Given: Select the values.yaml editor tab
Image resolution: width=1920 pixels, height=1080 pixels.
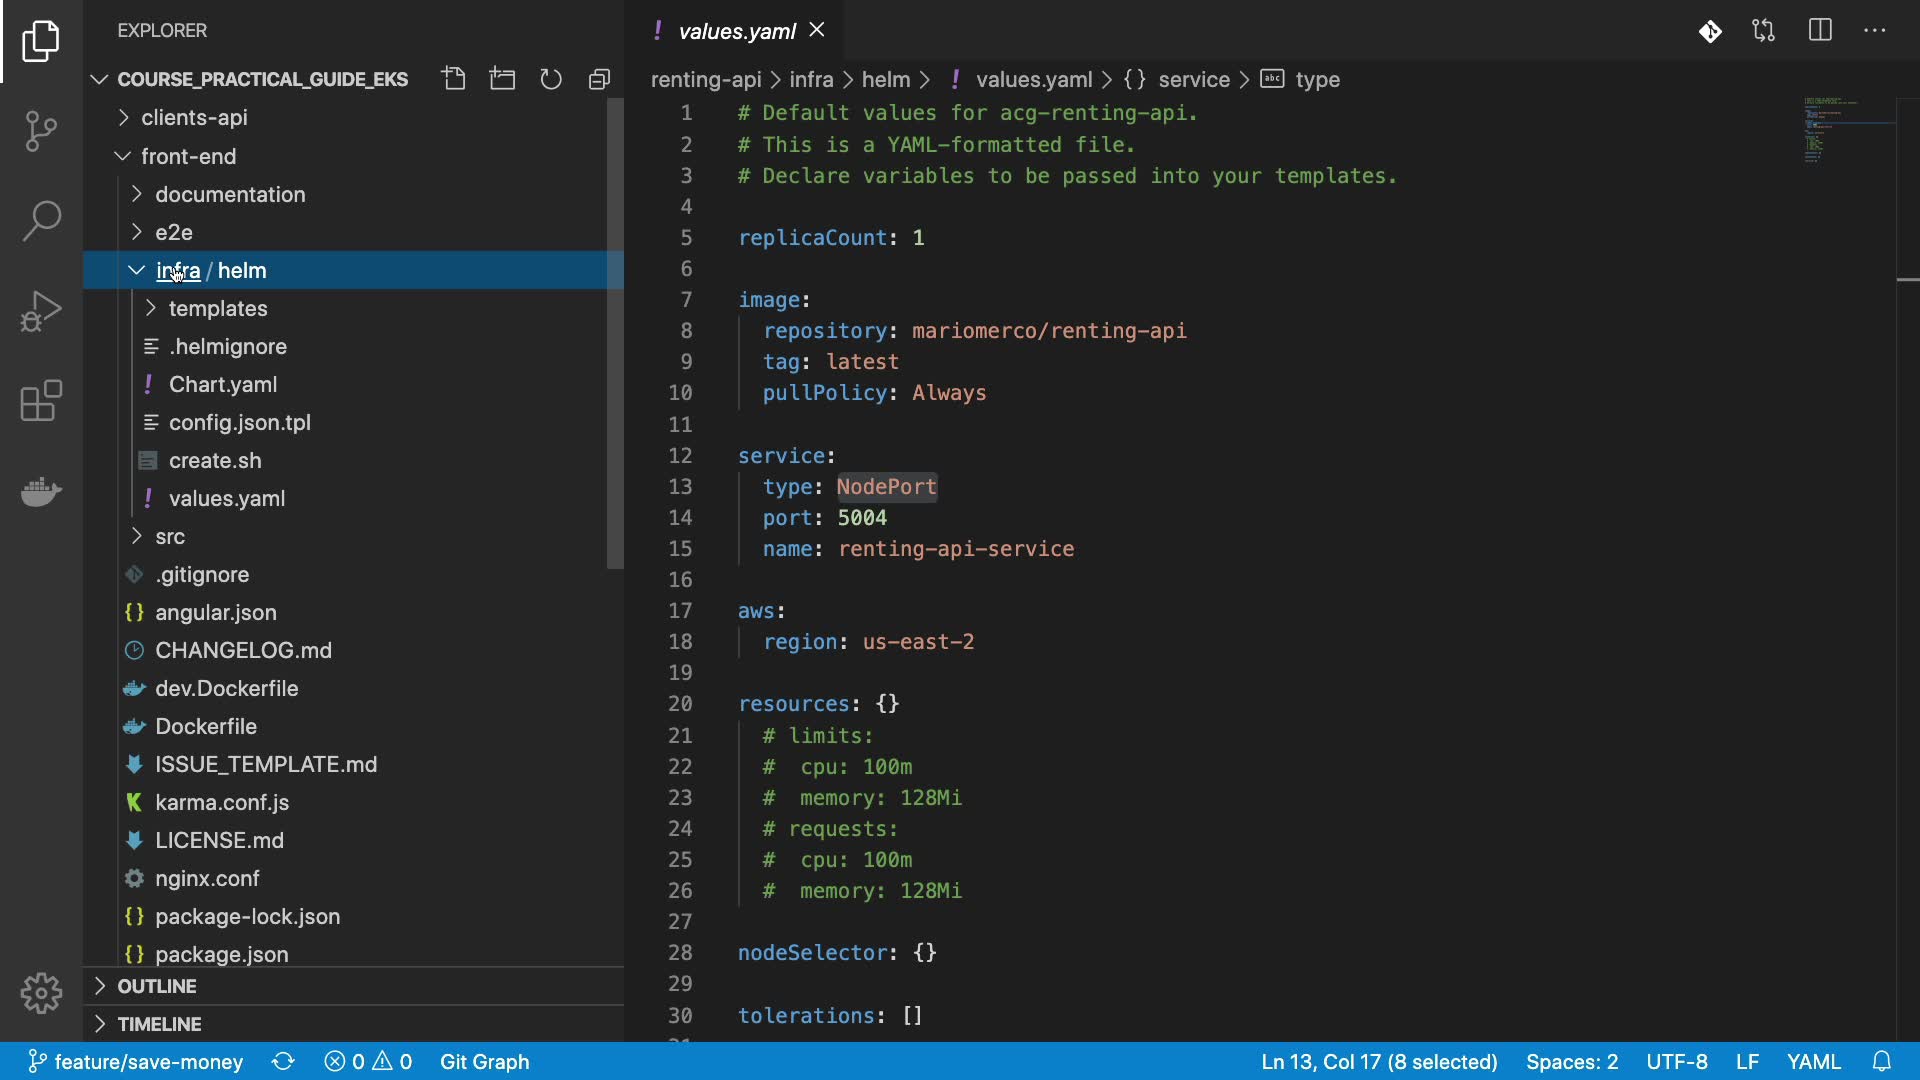Looking at the screenshot, I should [x=736, y=31].
